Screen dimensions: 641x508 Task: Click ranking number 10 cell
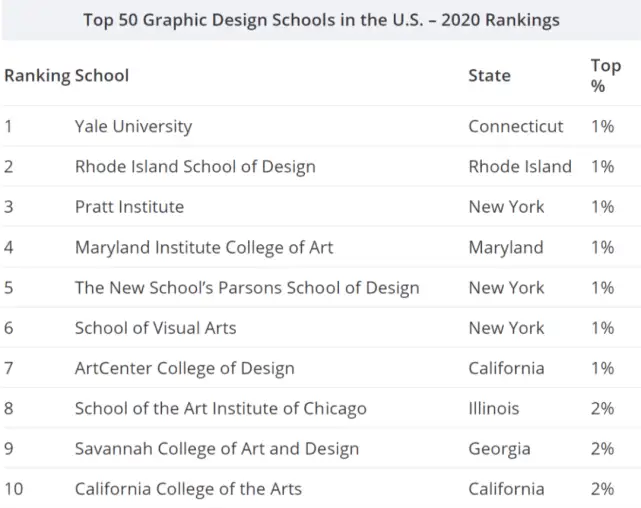click(x=14, y=489)
